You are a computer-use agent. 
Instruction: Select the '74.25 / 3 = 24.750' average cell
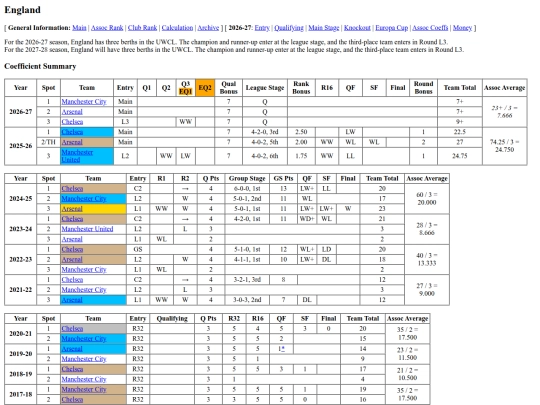(505, 146)
